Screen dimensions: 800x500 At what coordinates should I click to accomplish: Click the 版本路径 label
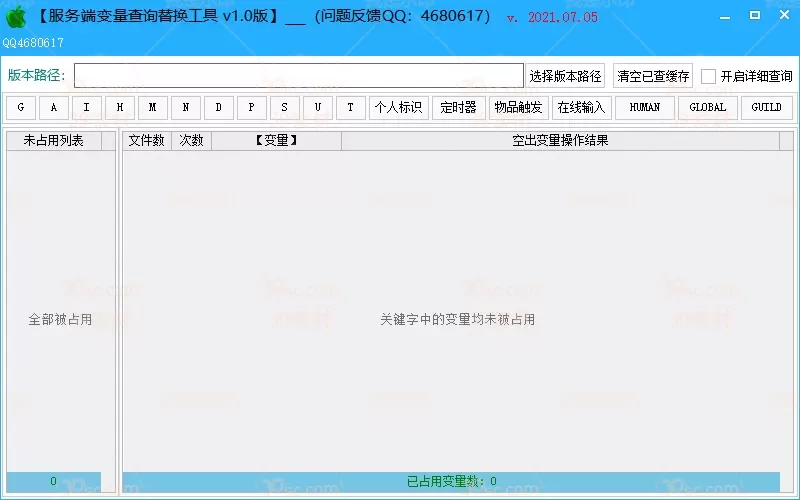[x=36, y=76]
